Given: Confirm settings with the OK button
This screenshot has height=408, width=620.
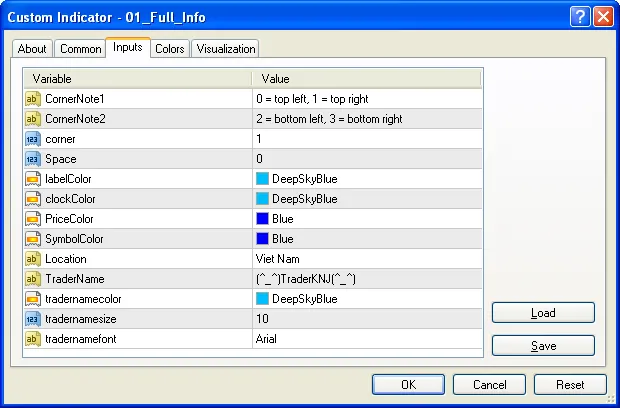Looking at the screenshot, I should (408, 385).
